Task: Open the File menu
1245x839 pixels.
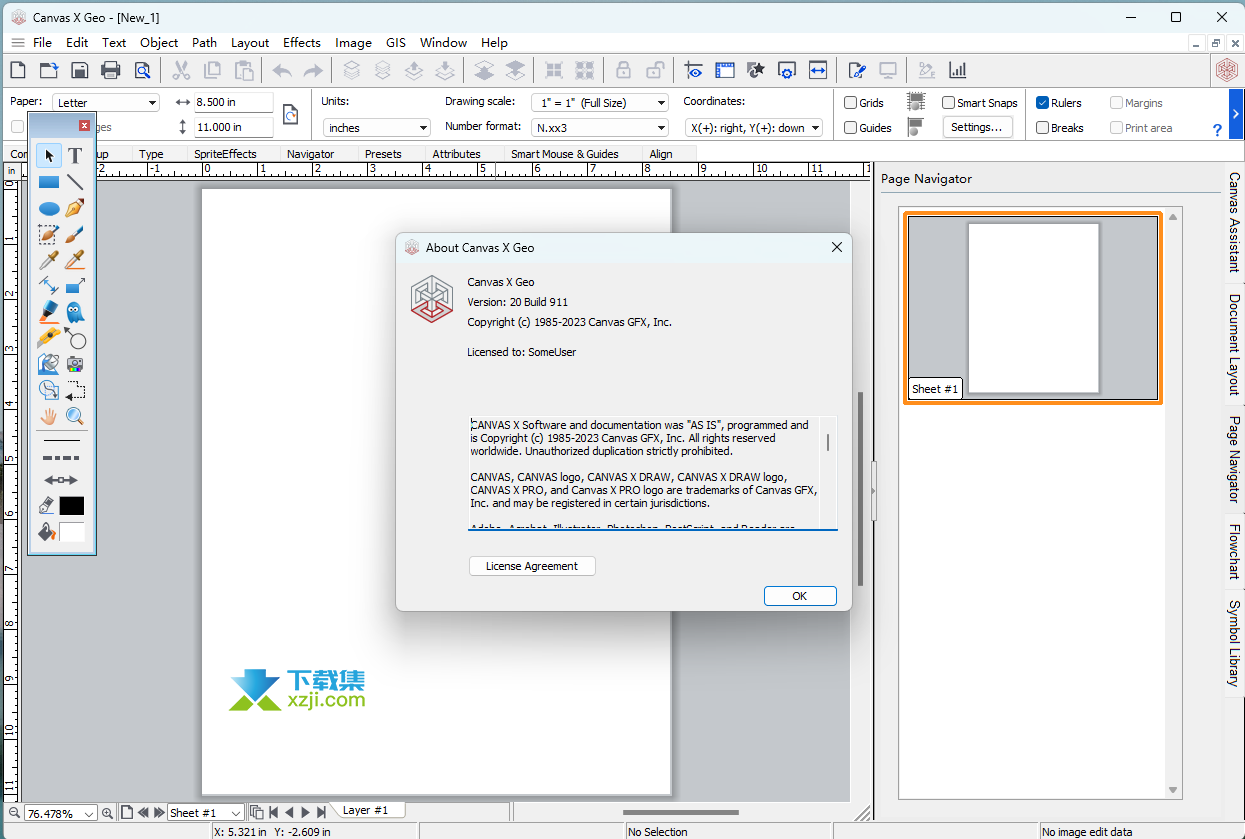Action: [x=42, y=43]
